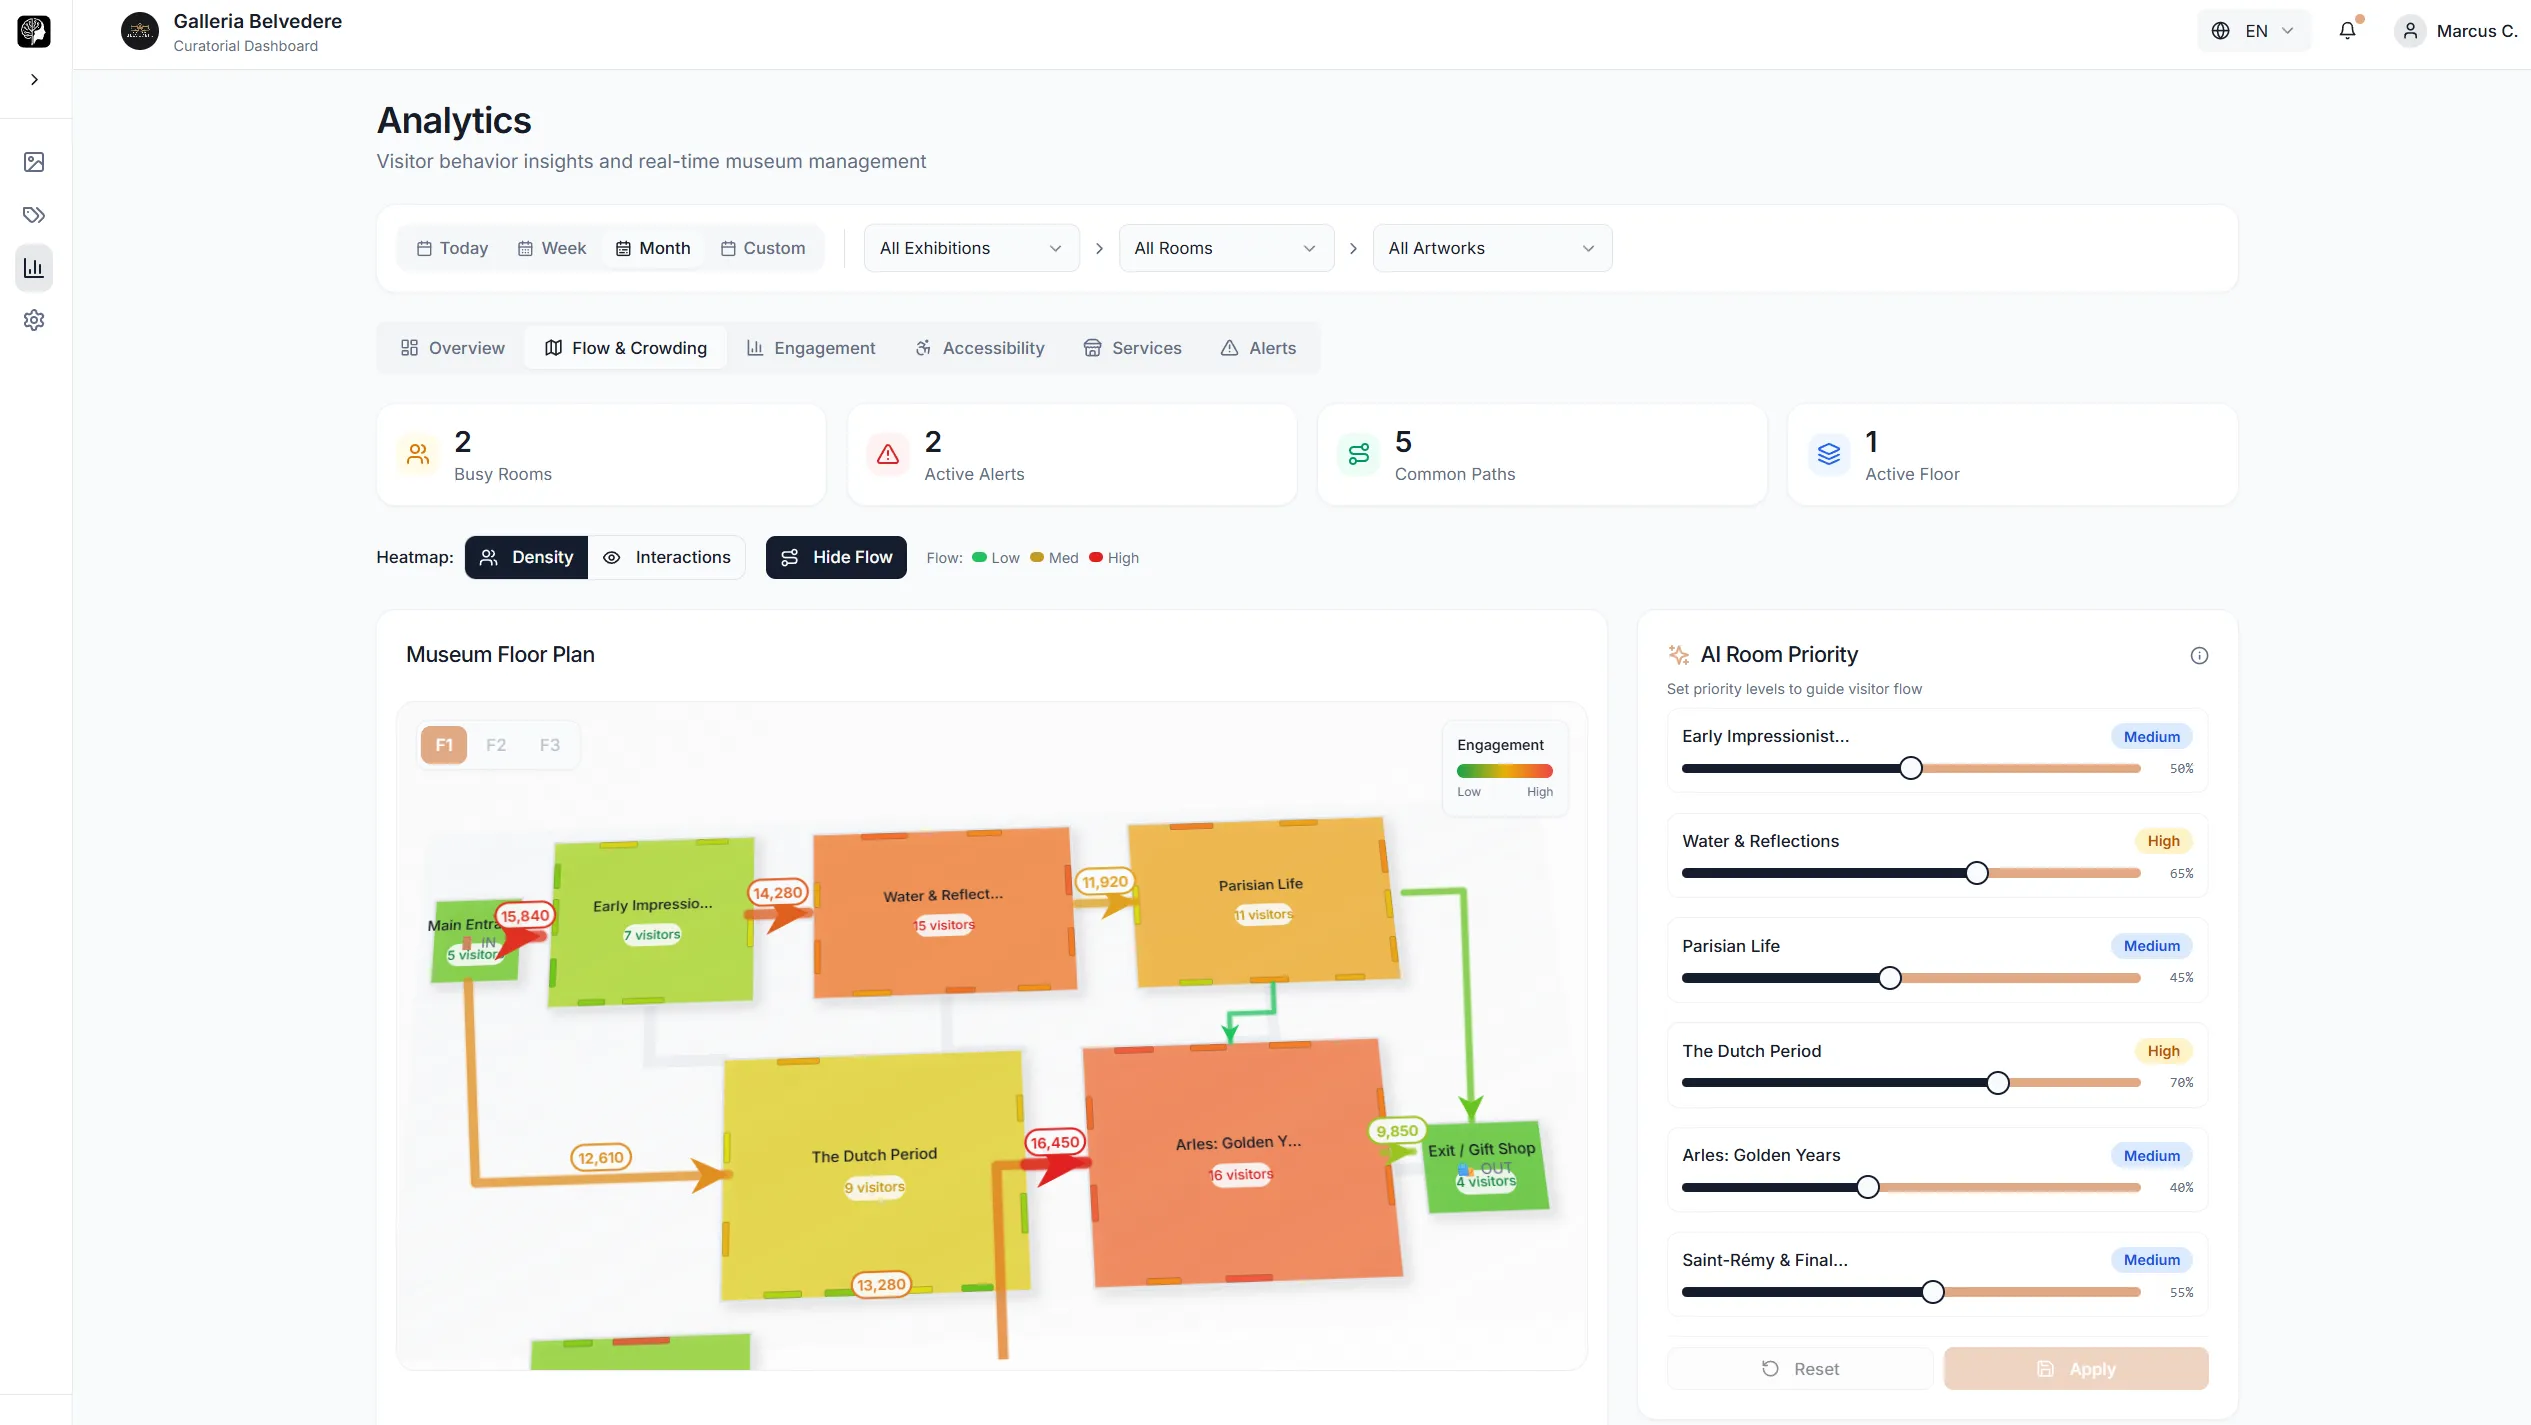This screenshot has height=1425, width=2531.
Task: Adjust The Dutch Period priority slider
Action: pyautogui.click(x=1997, y=1082)
